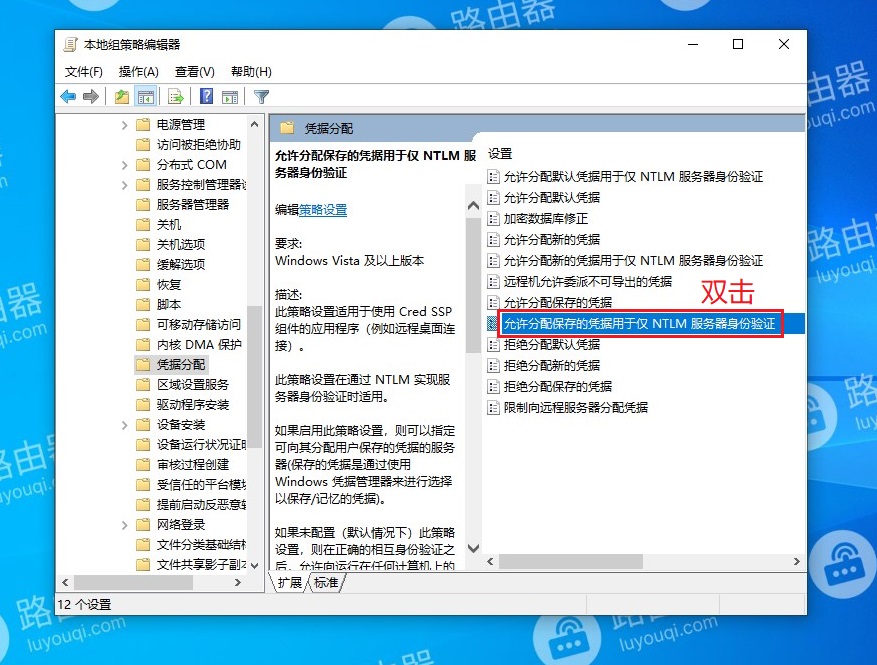Click the setting icon beside 限制向远程服务器分配凭据
The height and width of the screenshot is (665, 877).
pyautogui.click(x=493, y=408)
